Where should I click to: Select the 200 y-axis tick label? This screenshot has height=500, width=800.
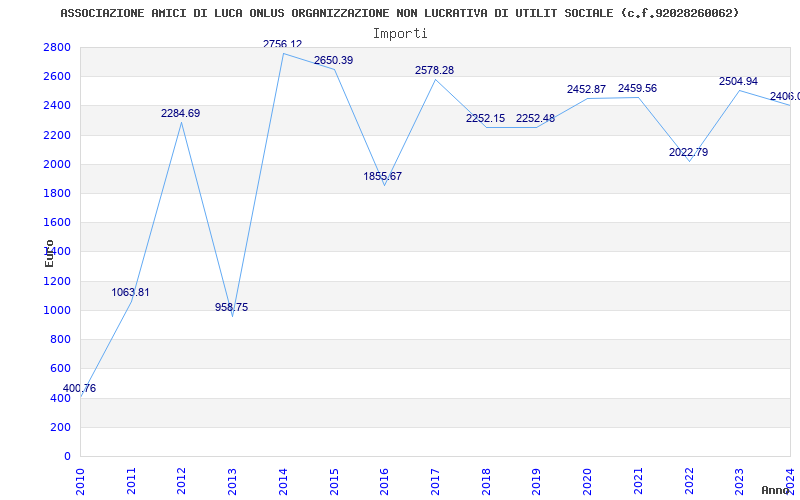pos(60,427)
